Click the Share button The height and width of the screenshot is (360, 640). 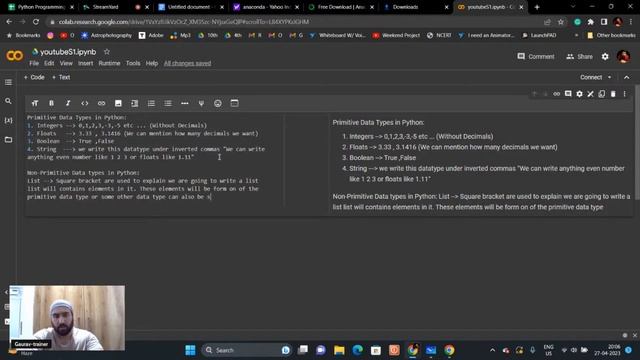point(579,56)
